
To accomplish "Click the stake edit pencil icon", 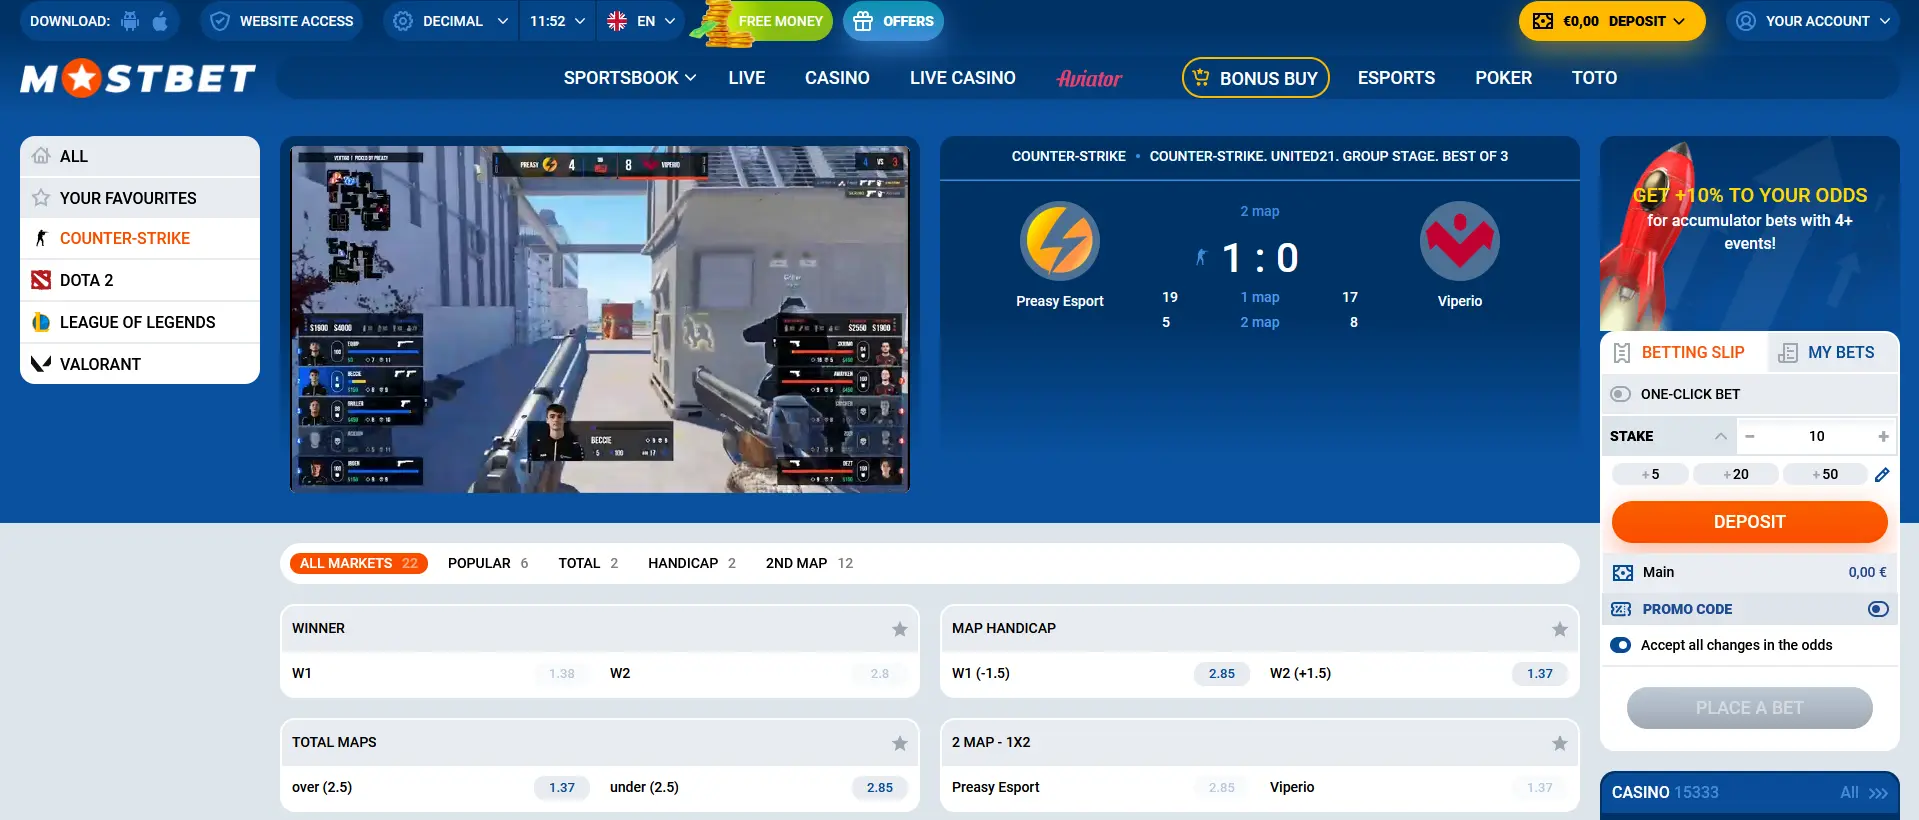I will (x=1881, y=475).
